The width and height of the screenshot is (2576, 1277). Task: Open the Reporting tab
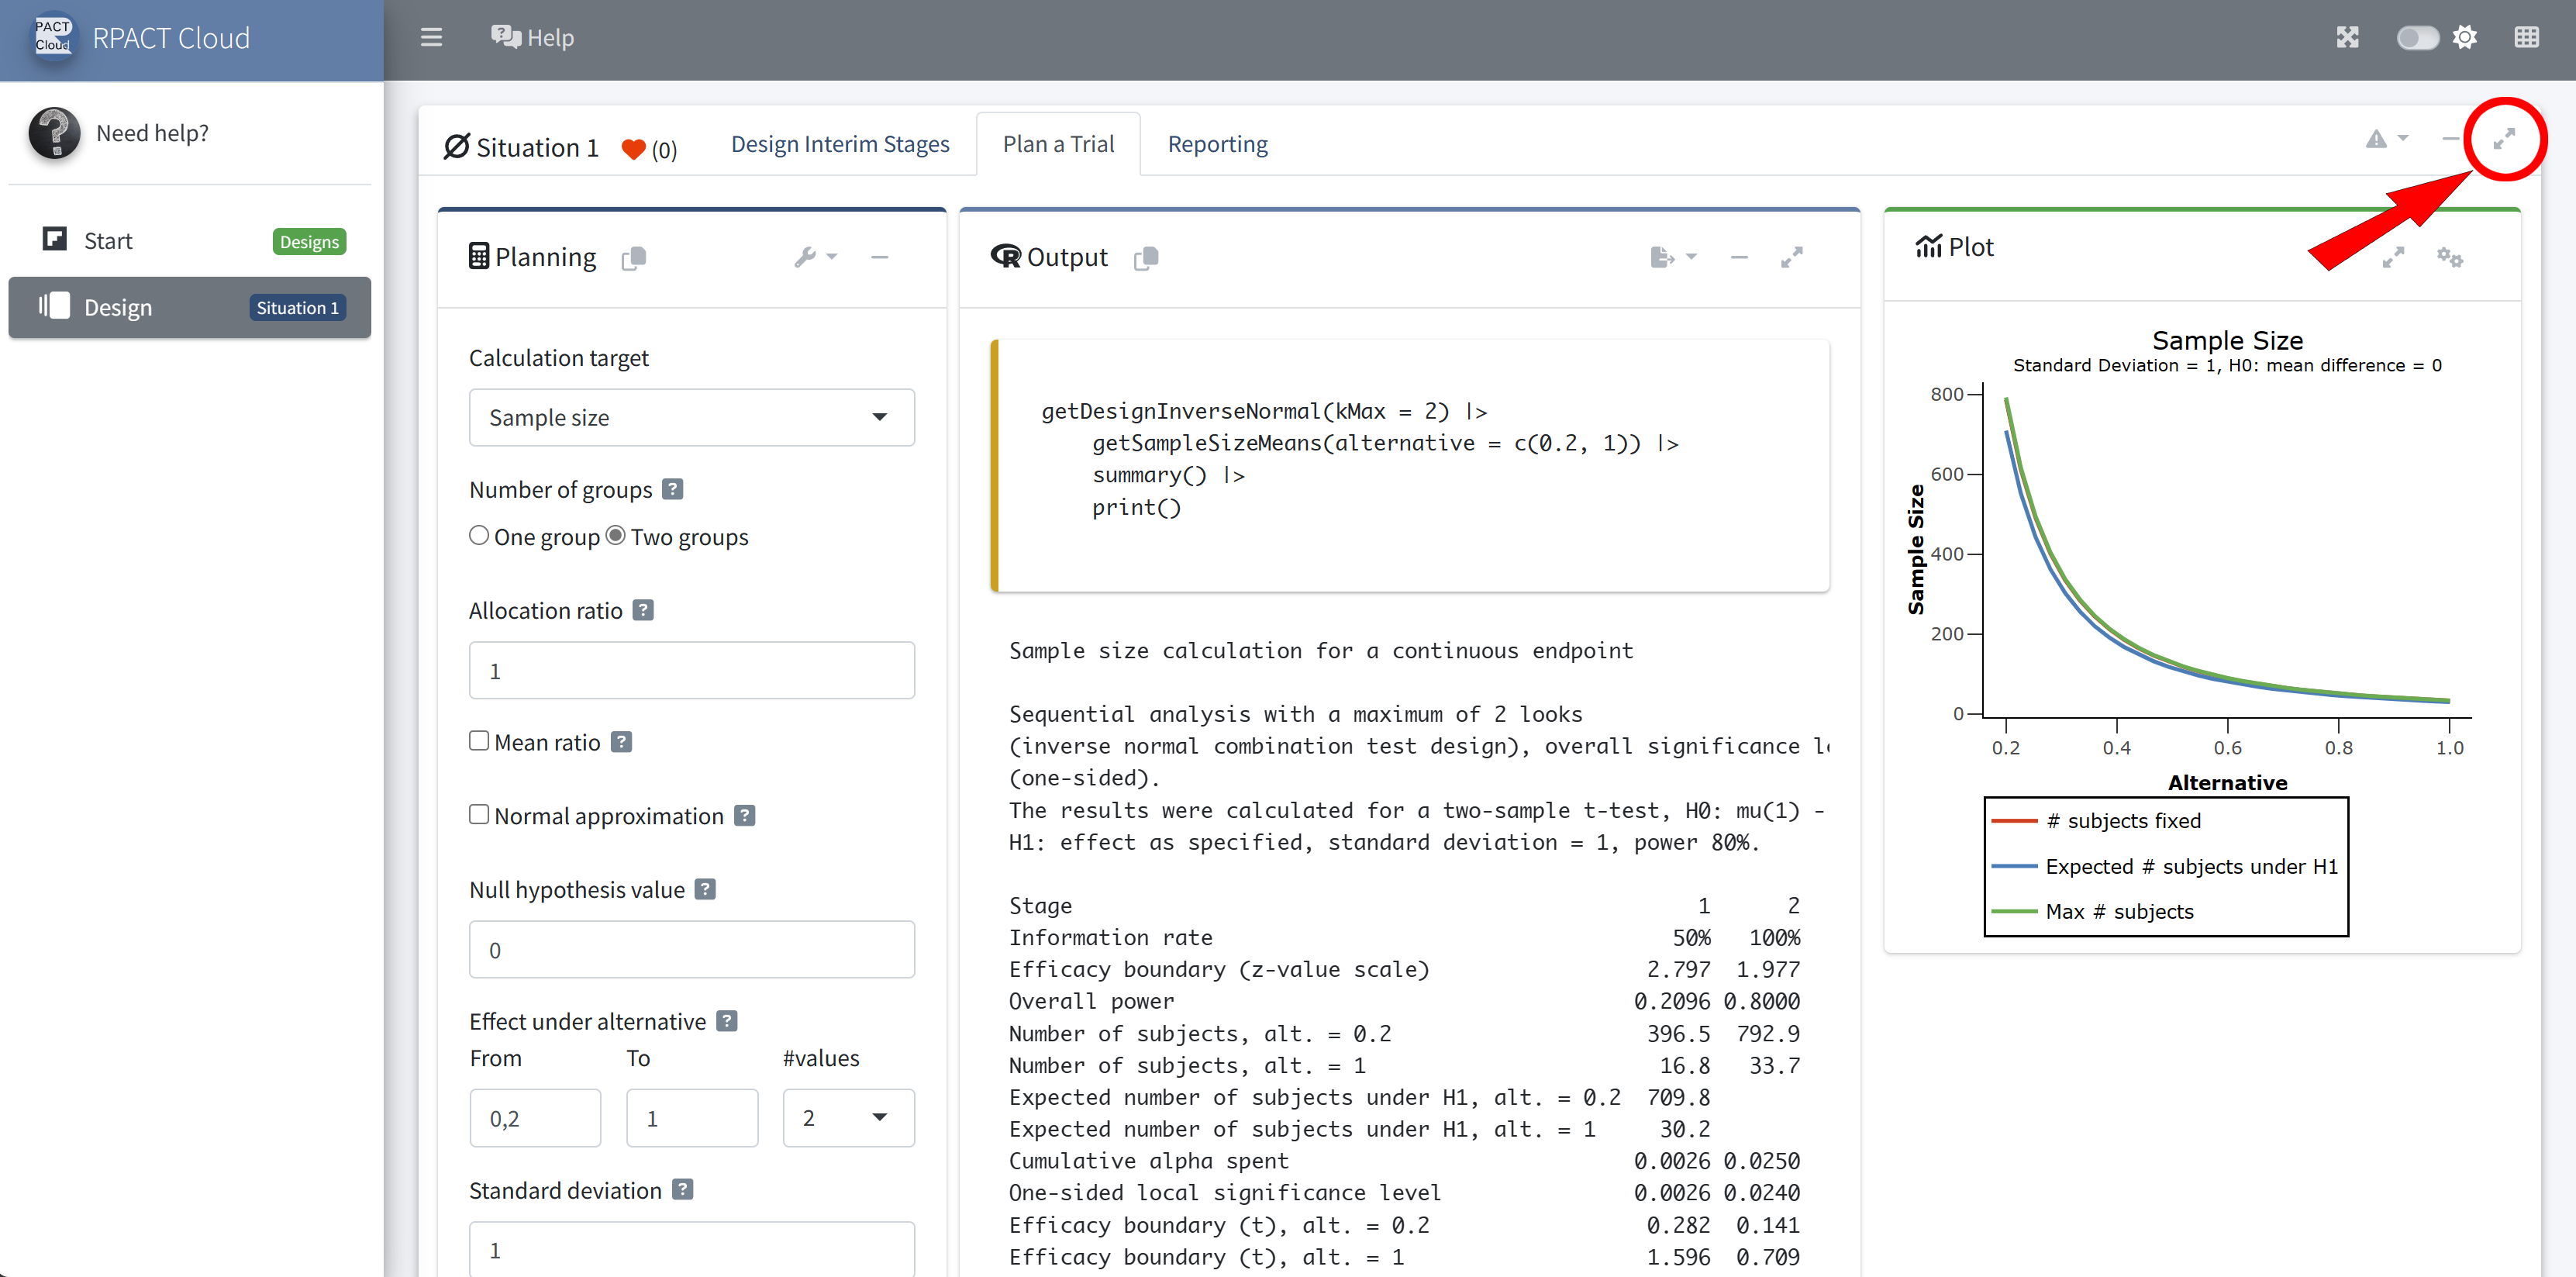click(1217, 144)
